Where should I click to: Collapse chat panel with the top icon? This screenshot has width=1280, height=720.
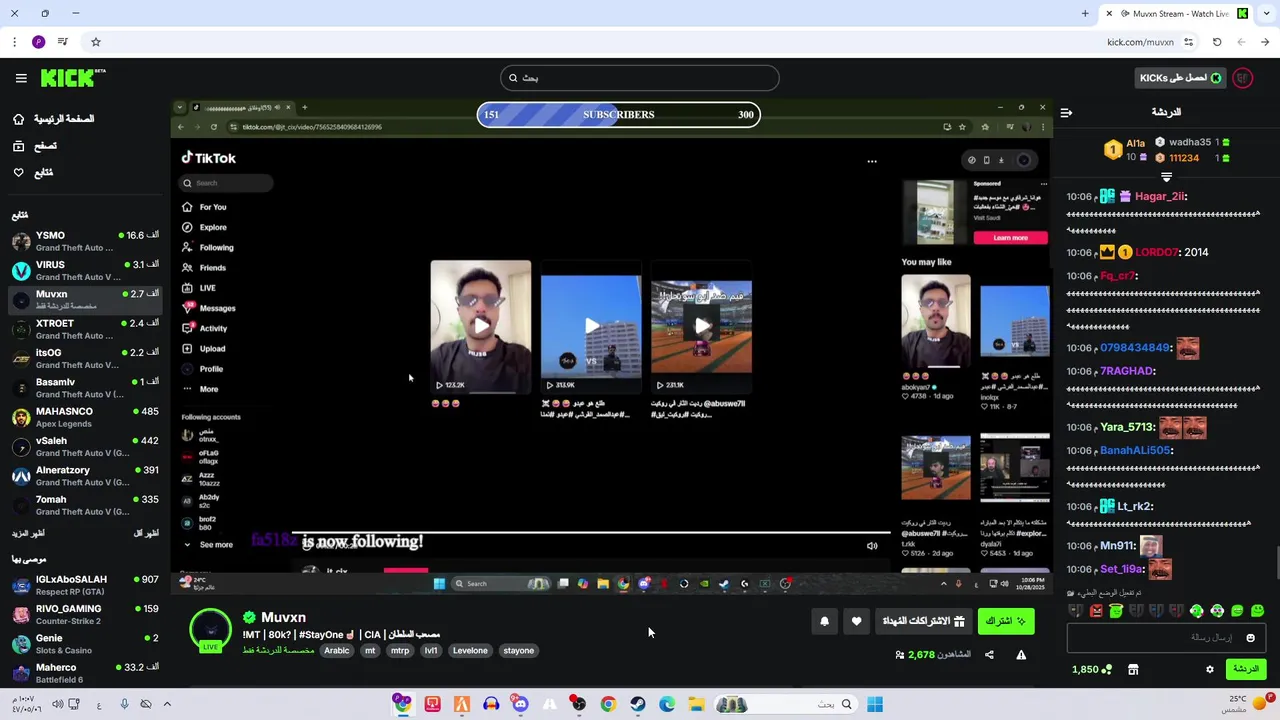[x=1066, y=112]
